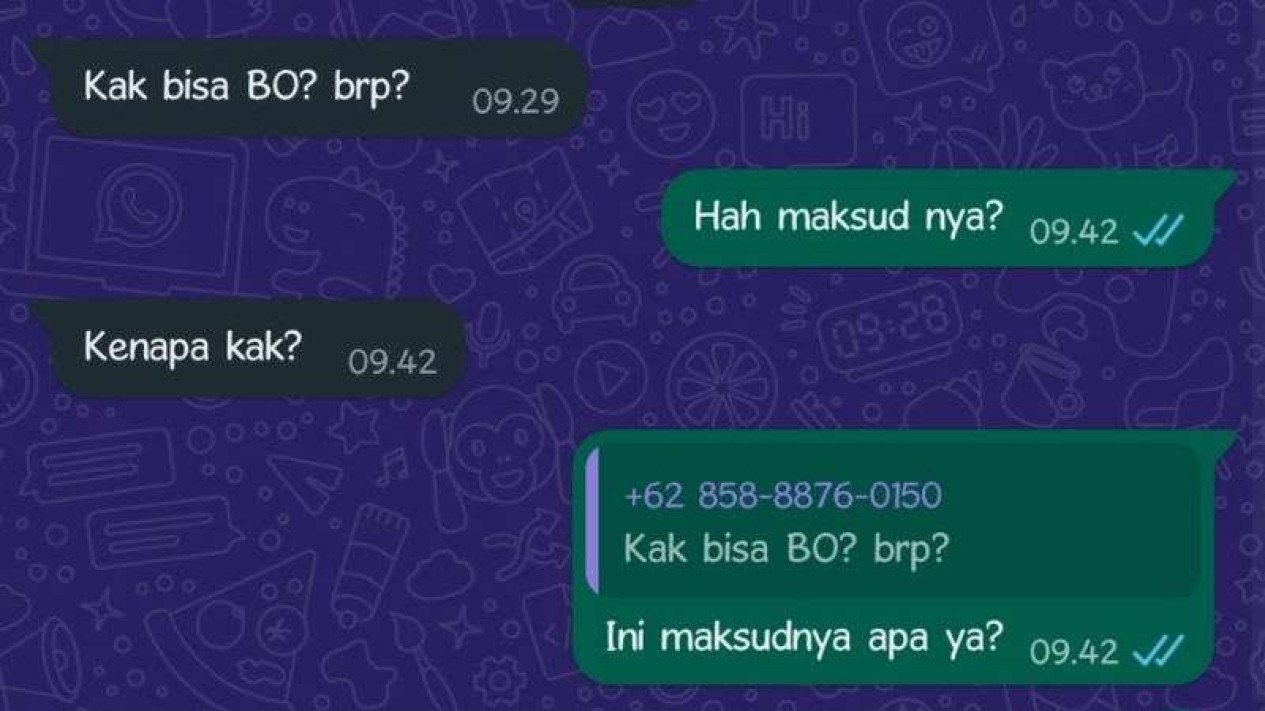Screen dimensions: 1265x711
Task: Click the 09.42 timestamp beside "Kenapa kak?"
Action: click(x=392, y=362)
